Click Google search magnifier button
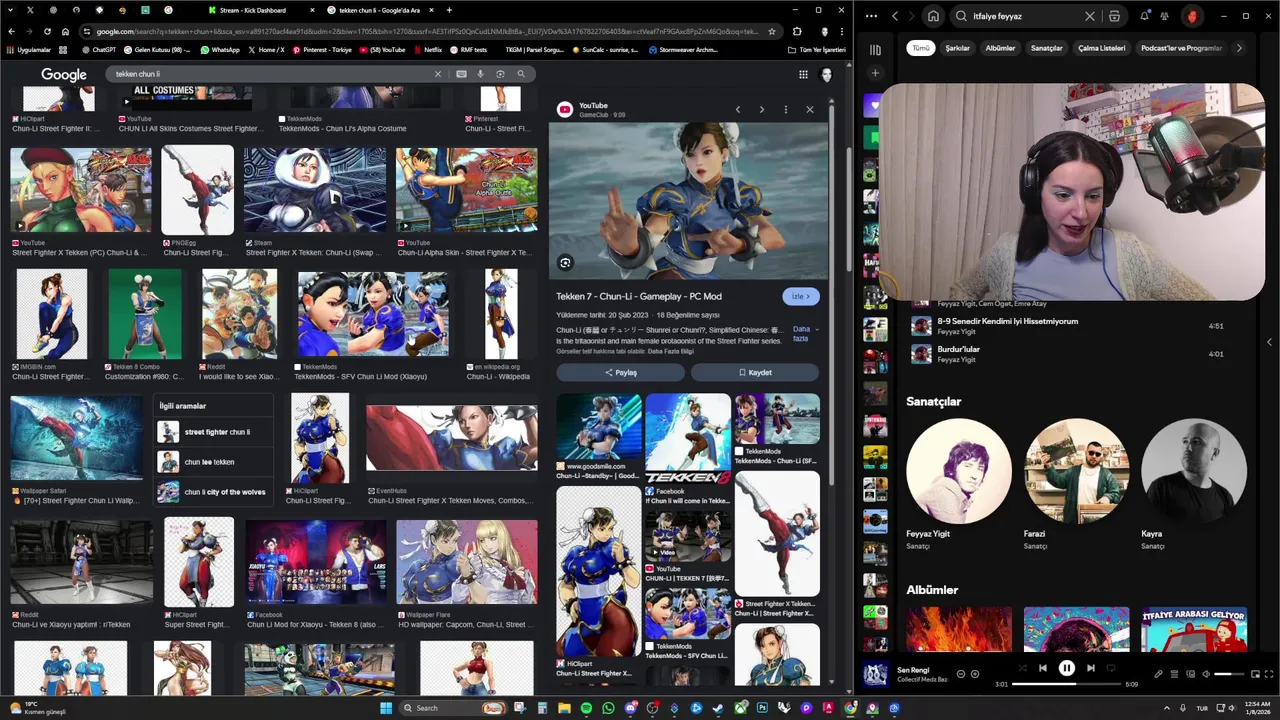 click(x=521, y=74)
